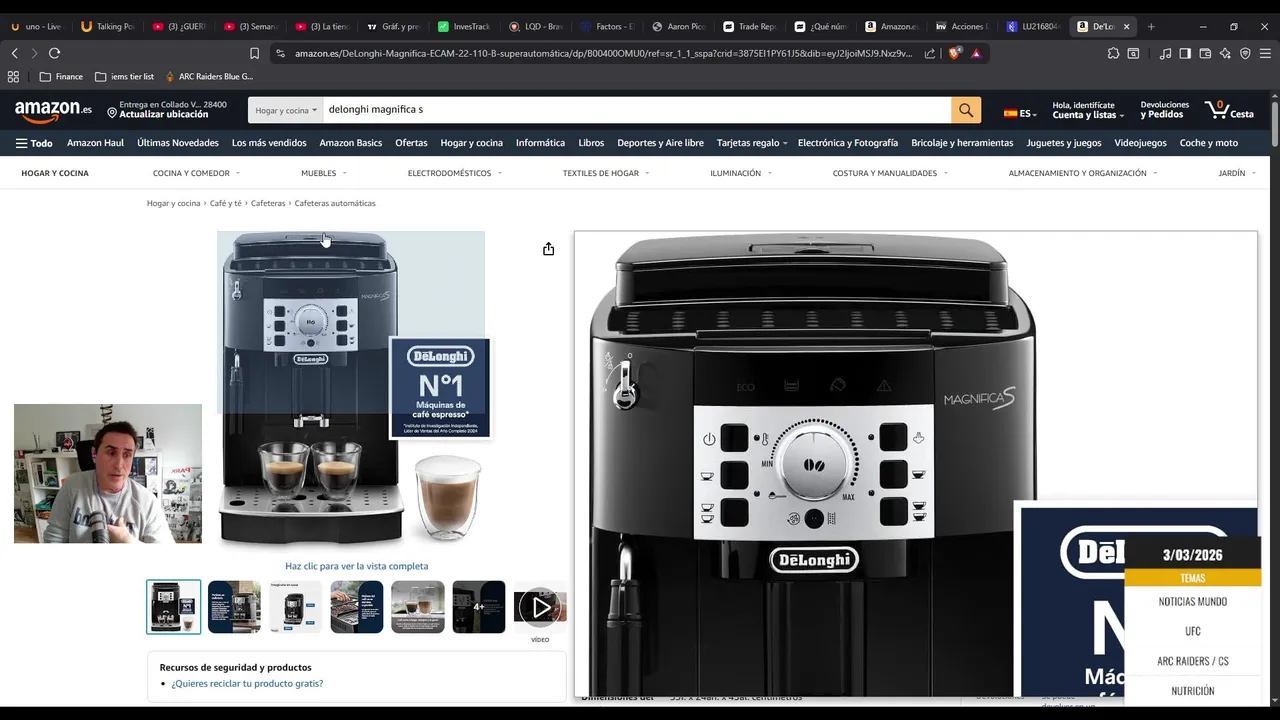This screenshot has height=720, width=1280.
Task: Toggle the browser sidebar panel icon
Action: (1185, 53)
